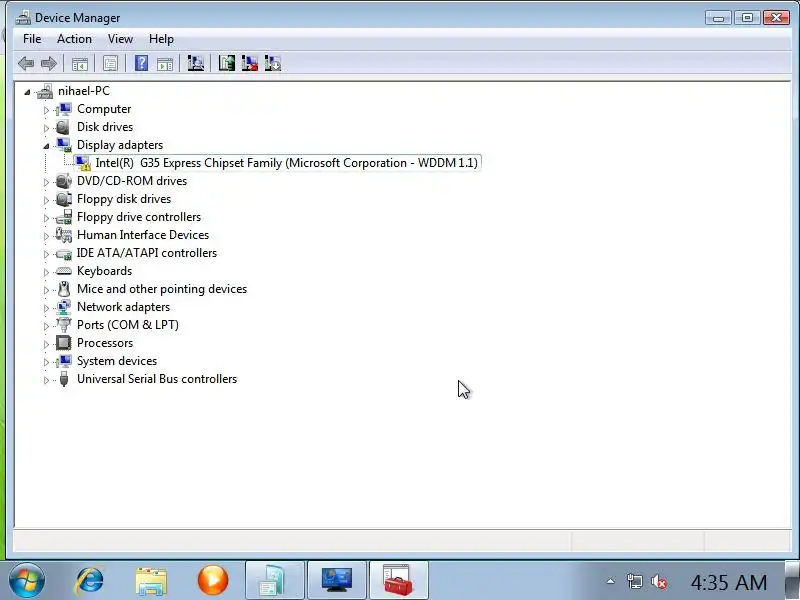Image resolution: width=800 pixels, height=600 pixels.
Task: Click the 4:35 AM taskbar clock
Action: pyautogui.click(x=729, y=582)
